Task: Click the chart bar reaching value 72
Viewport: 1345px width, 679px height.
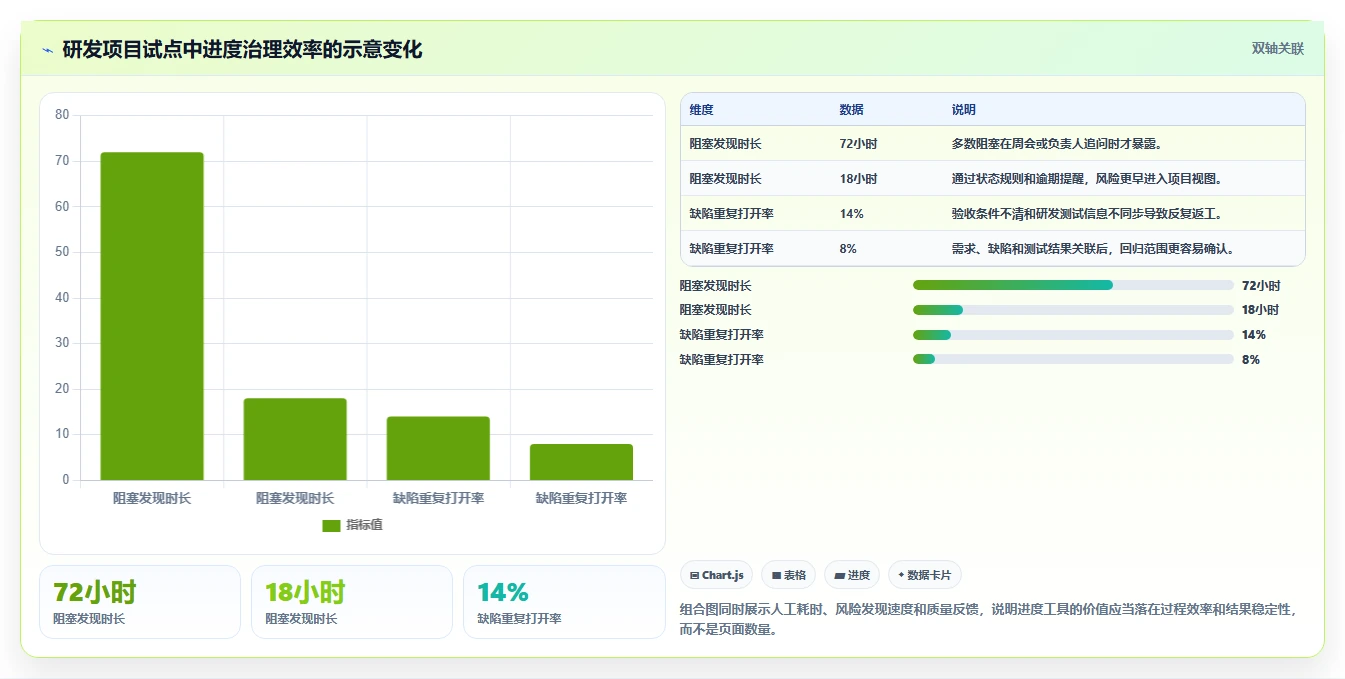Action: coord(152,316)
